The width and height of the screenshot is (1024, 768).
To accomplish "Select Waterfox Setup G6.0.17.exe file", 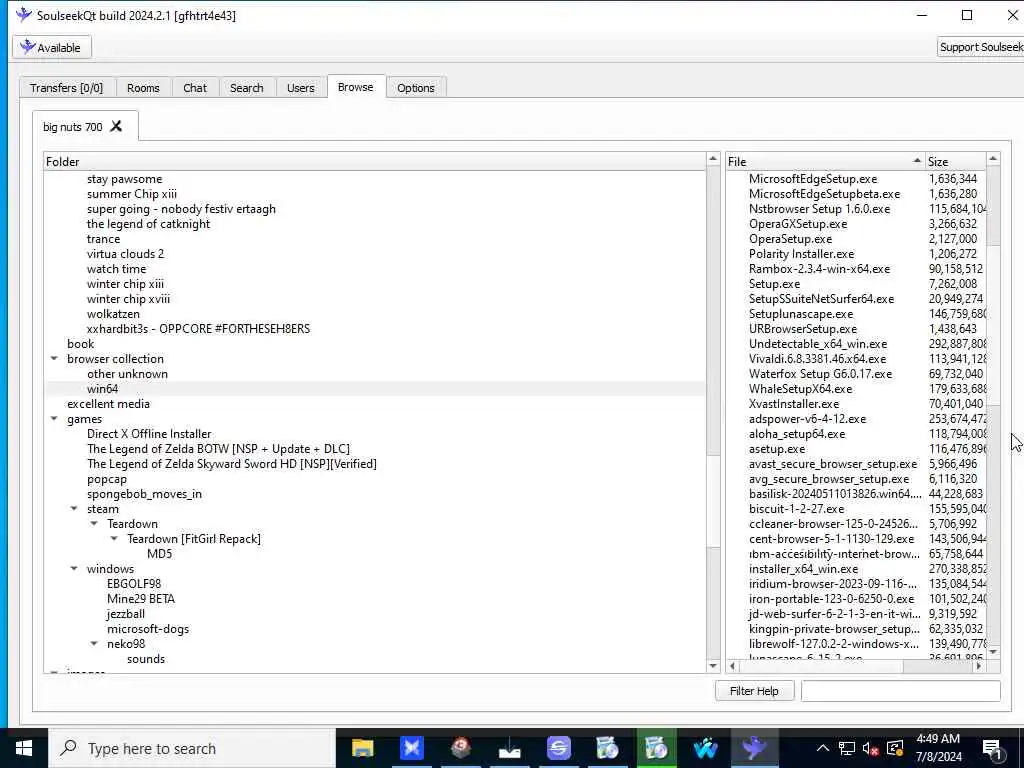I will (820, 374).
